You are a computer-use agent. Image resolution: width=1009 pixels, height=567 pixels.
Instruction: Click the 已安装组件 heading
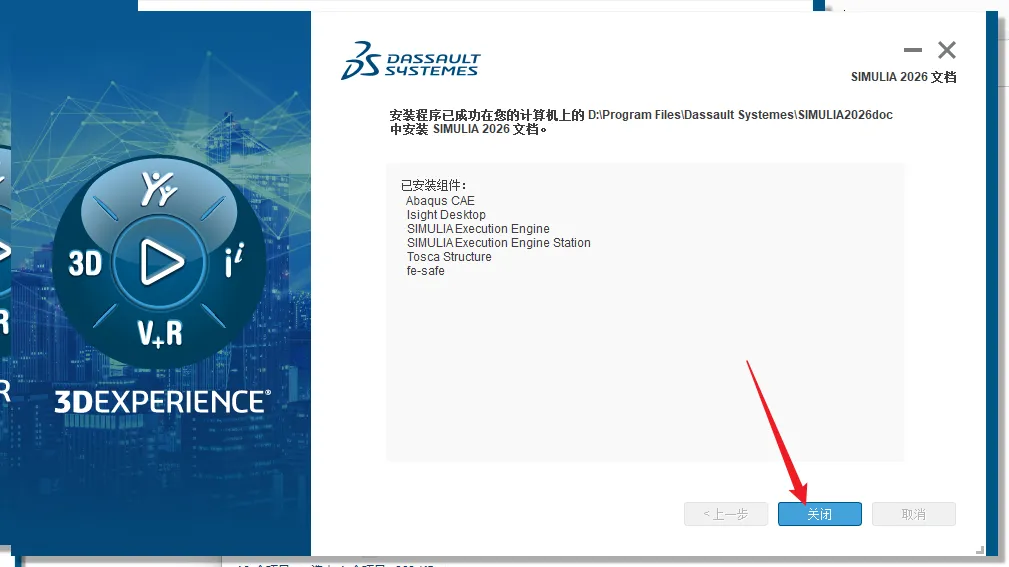pos(433,186)
